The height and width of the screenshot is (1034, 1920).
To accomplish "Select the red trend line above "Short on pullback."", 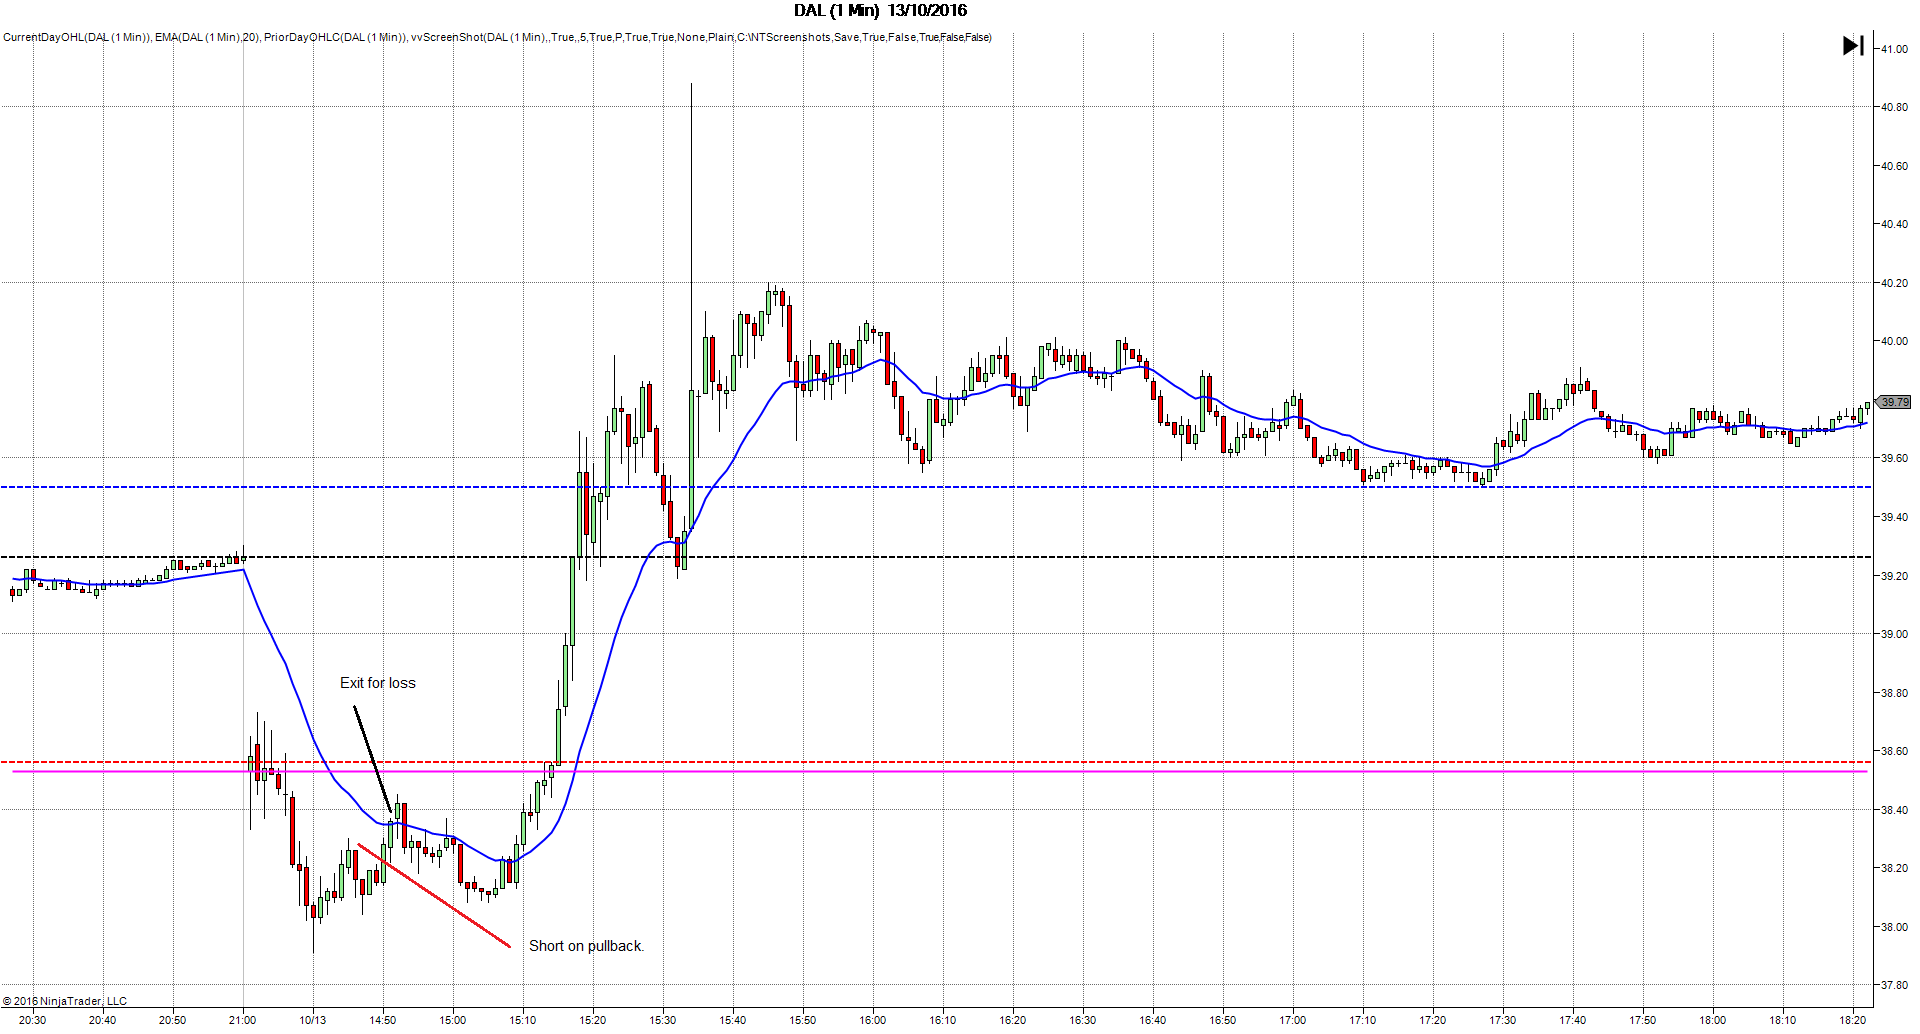I will click(434, 896).
